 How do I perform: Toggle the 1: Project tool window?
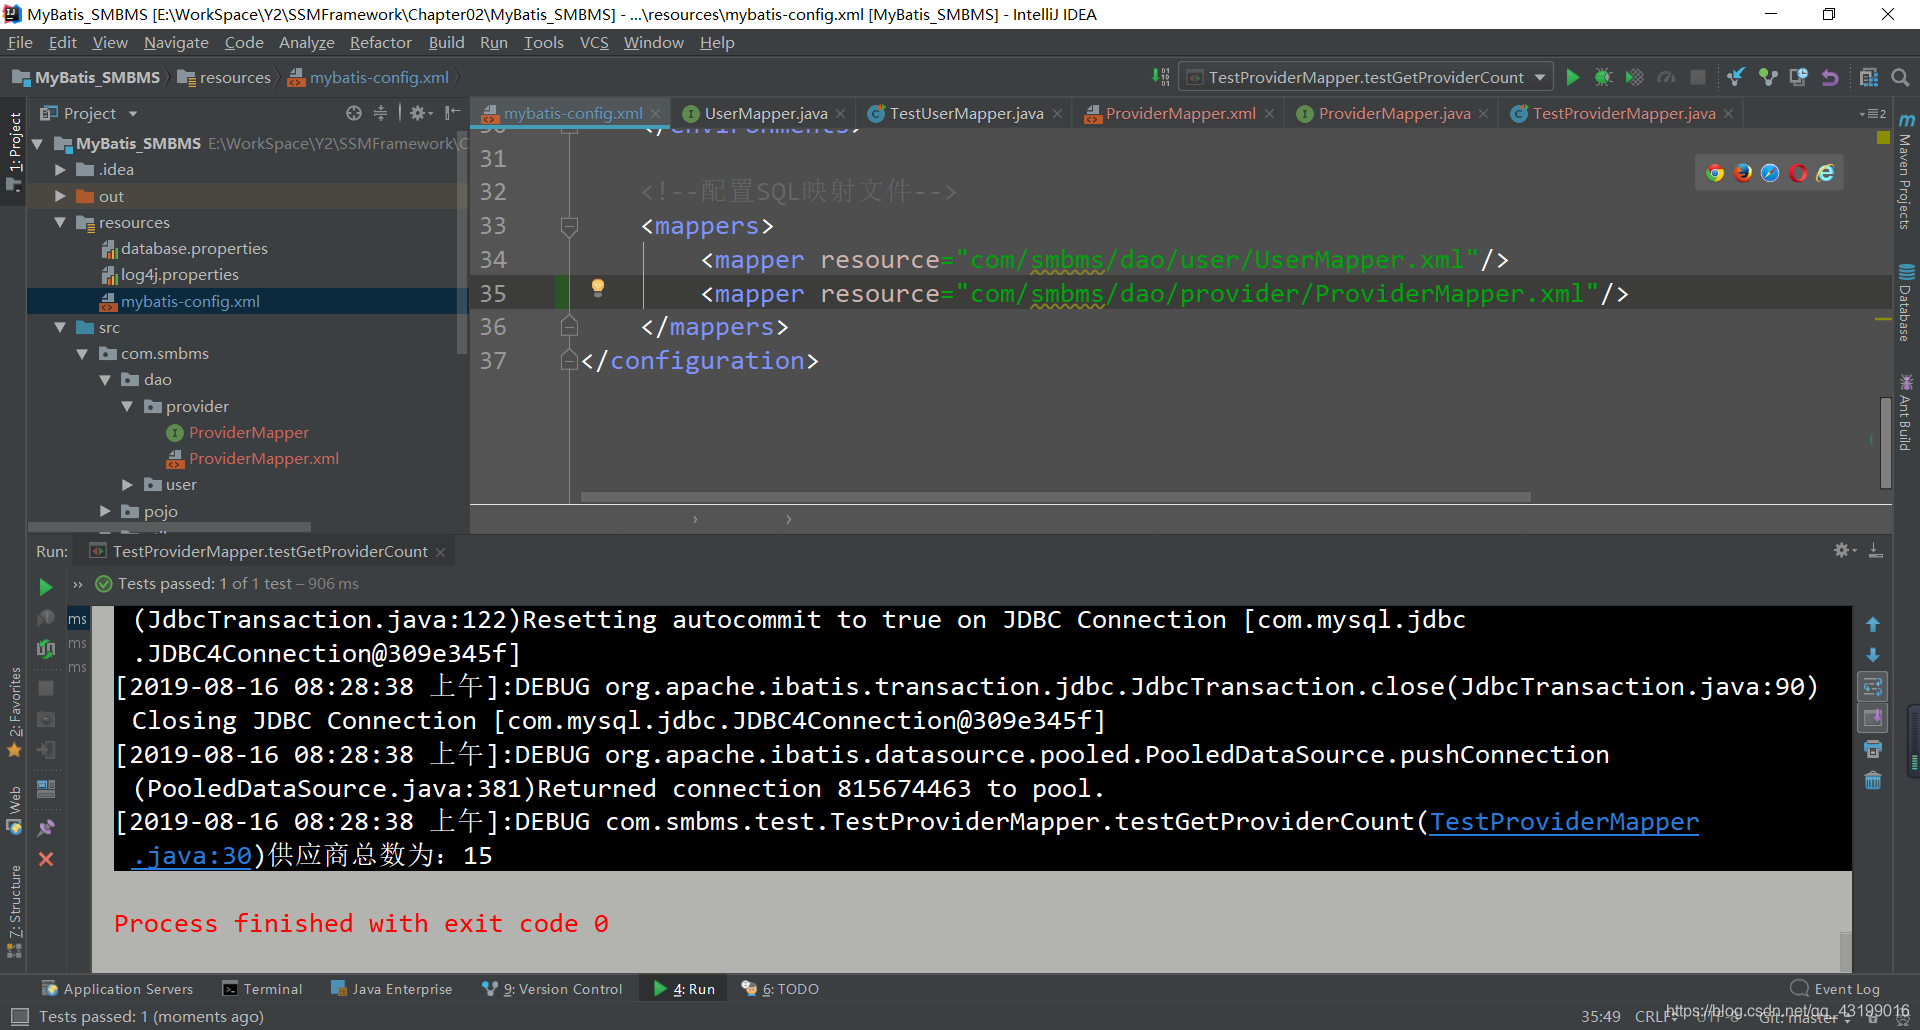[x=14, y=150]
